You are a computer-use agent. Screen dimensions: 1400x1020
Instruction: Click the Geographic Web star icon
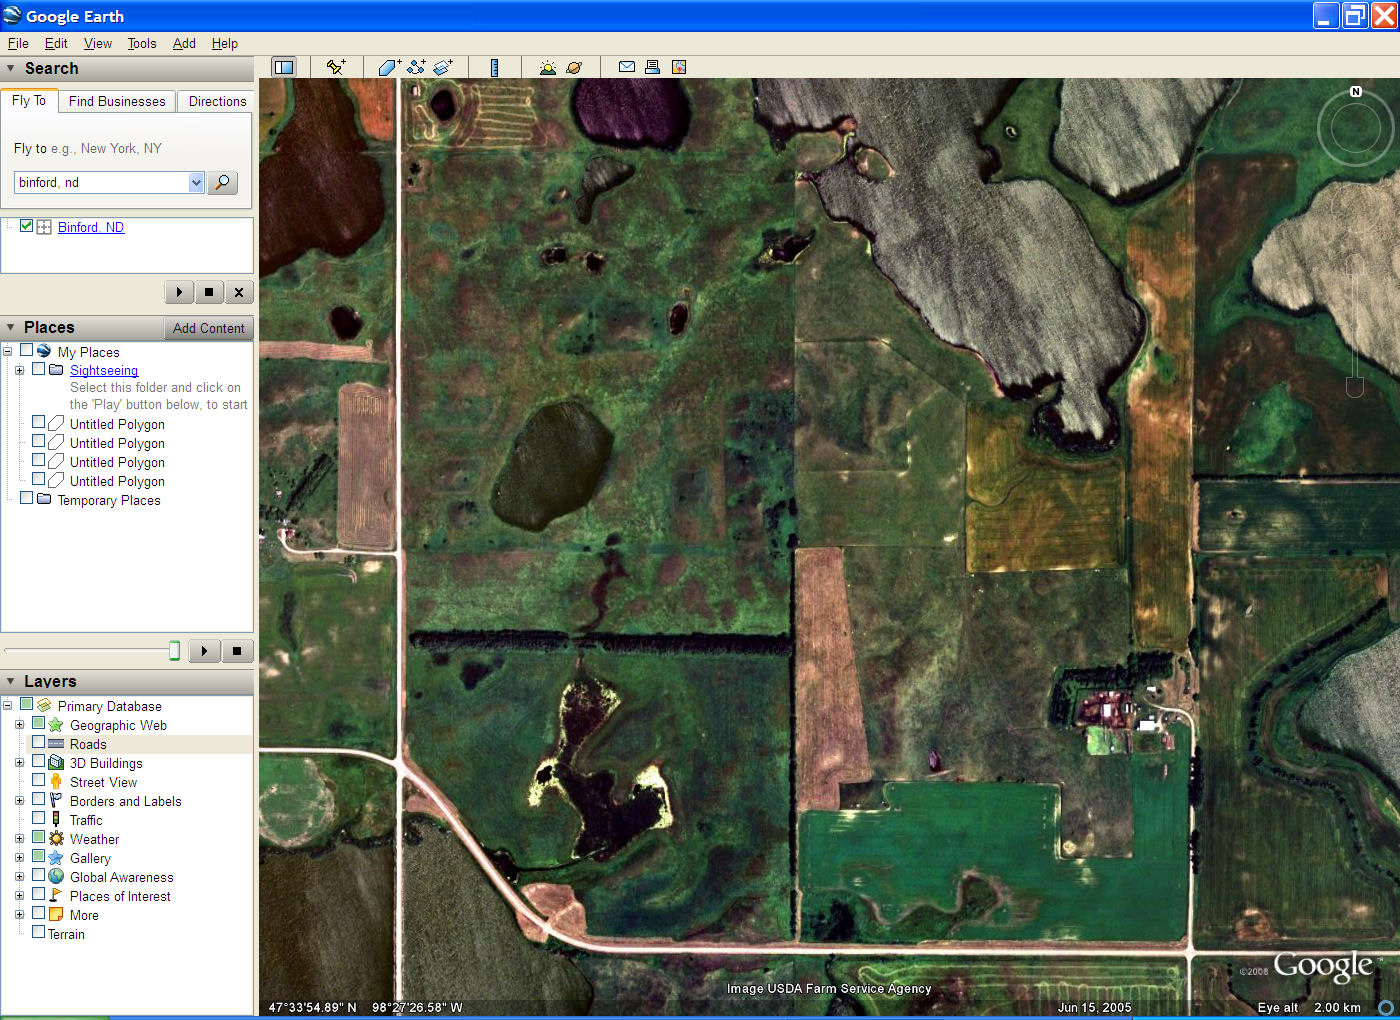point(56,724)
